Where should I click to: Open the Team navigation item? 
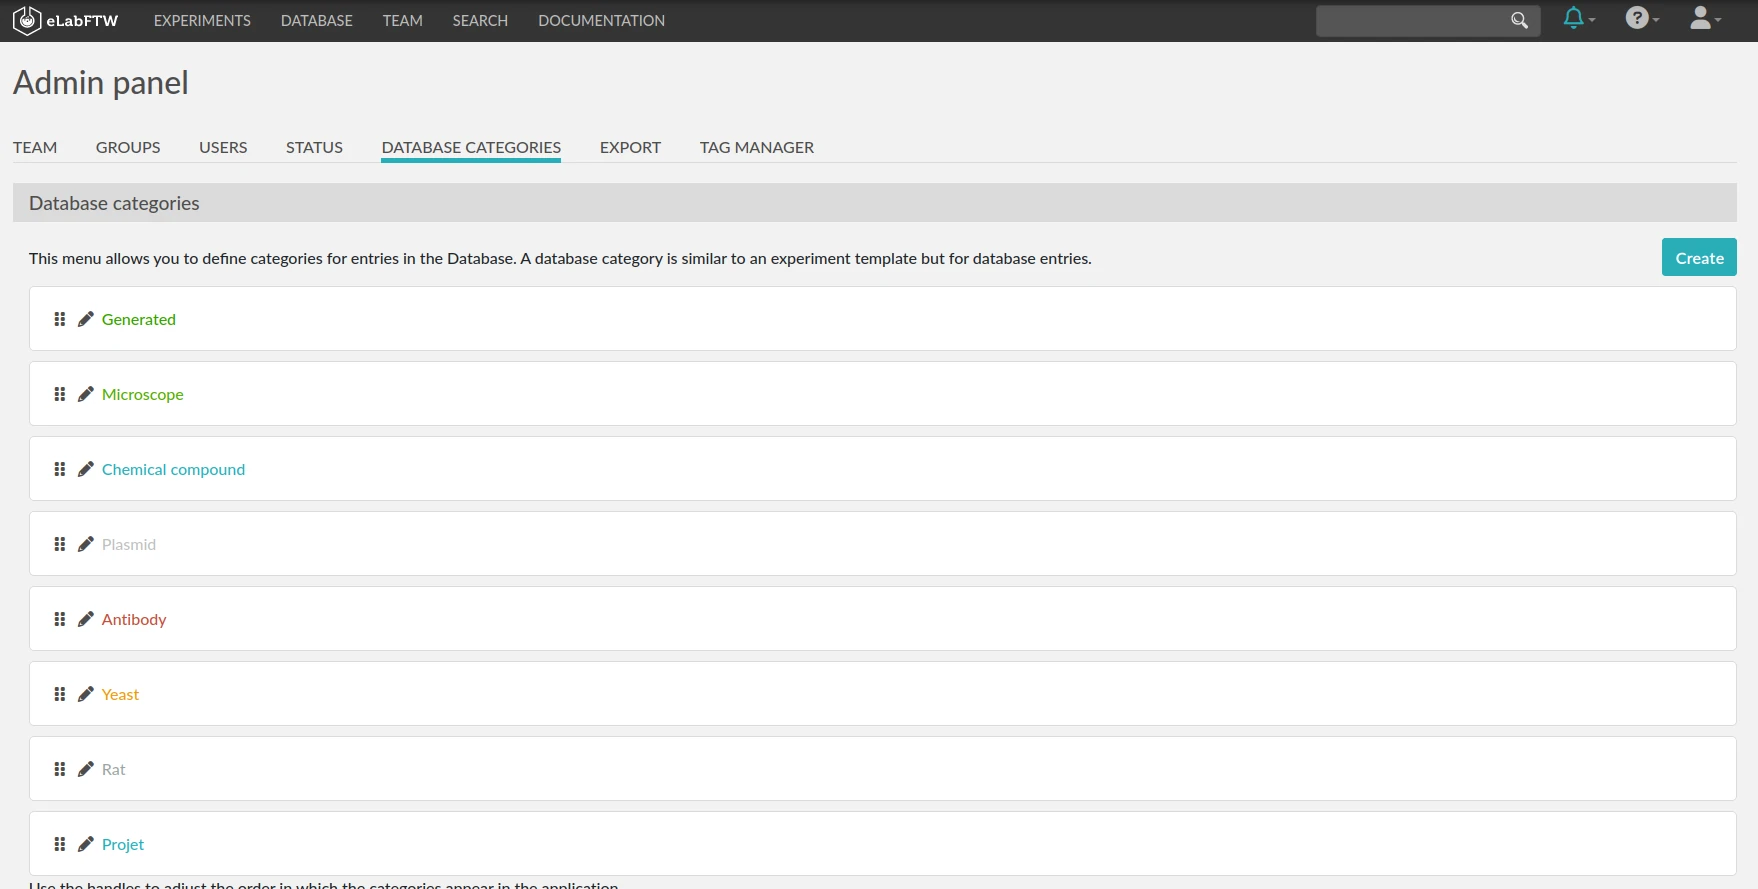coord(403,20)
